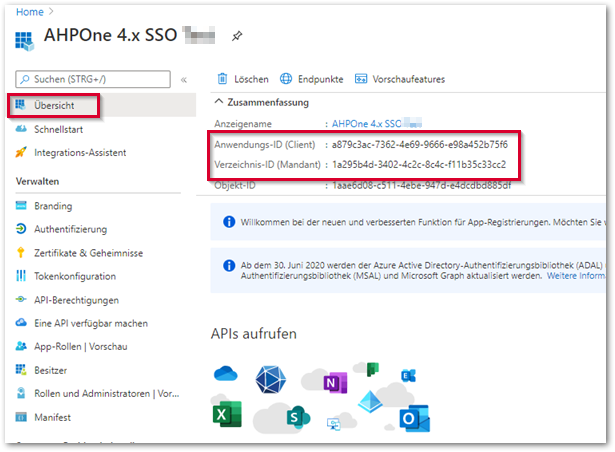
Task: Click the Tokenkonfiguration bars icon
Action: 21,276
